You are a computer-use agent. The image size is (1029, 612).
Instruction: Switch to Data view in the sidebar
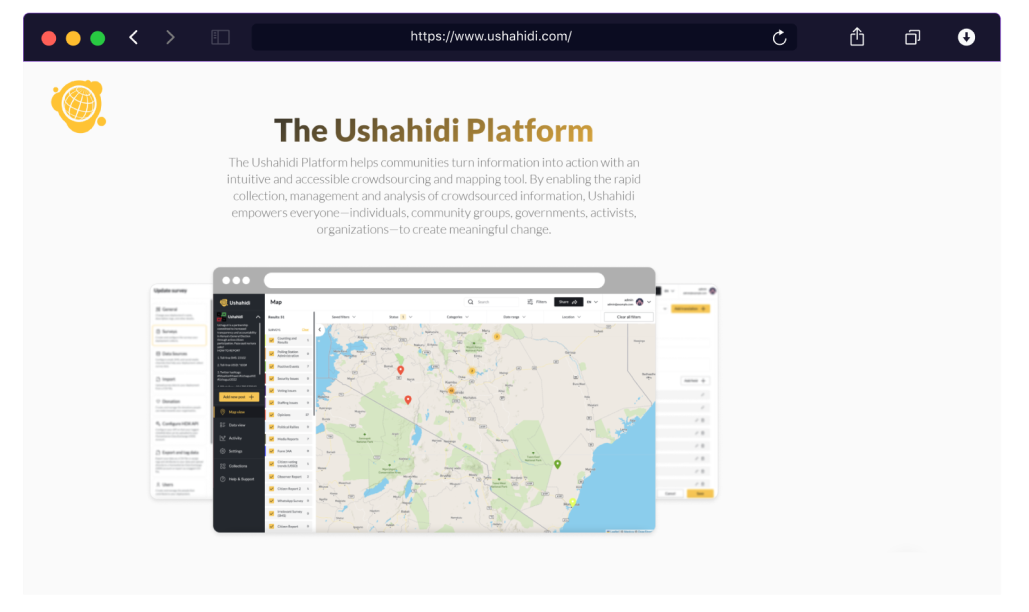238,425
